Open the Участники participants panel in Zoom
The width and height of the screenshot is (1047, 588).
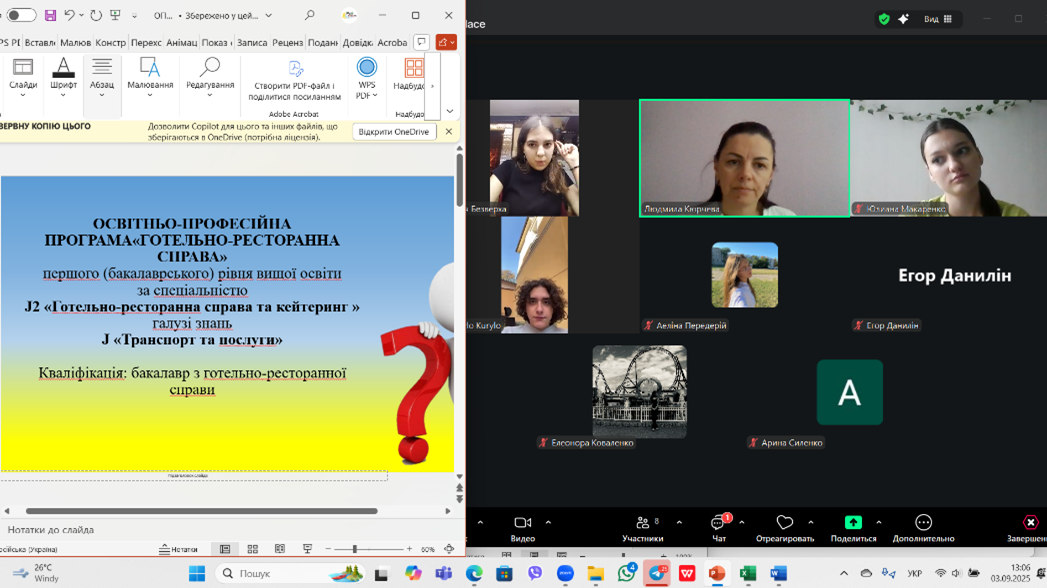[643, 529]
